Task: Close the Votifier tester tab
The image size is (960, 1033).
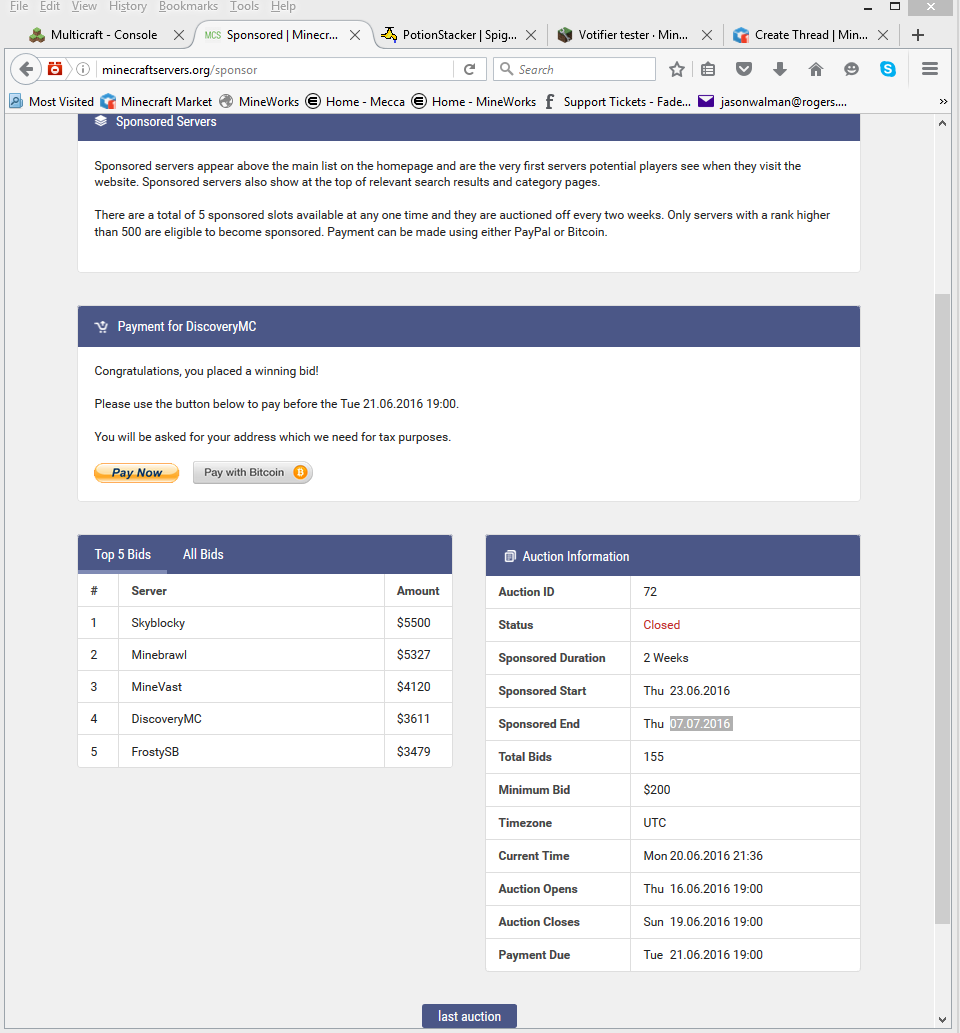Action: tap(707, 35)
